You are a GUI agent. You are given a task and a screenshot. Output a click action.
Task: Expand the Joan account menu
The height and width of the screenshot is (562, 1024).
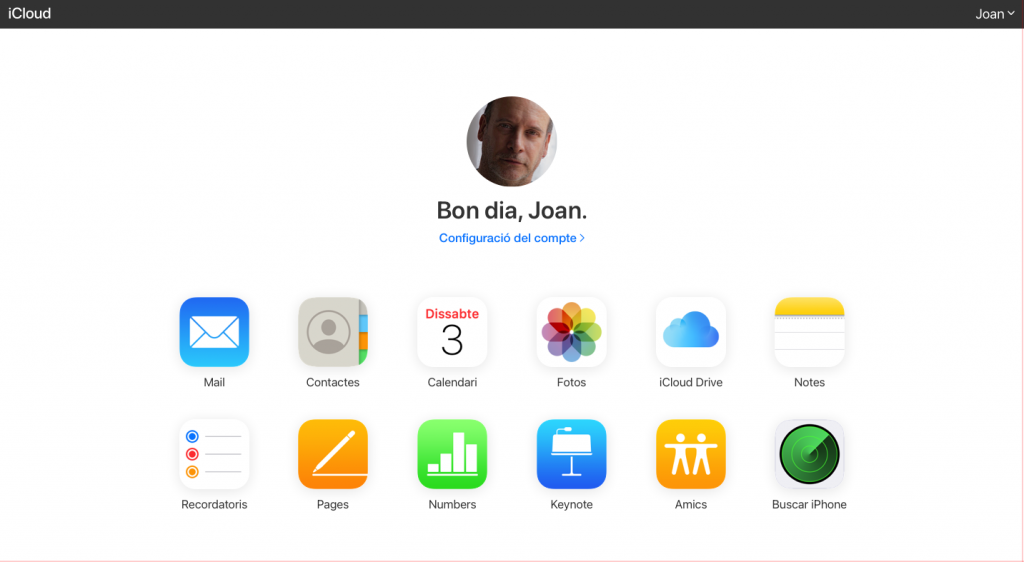pyautogui.click(x=995, y=14)
